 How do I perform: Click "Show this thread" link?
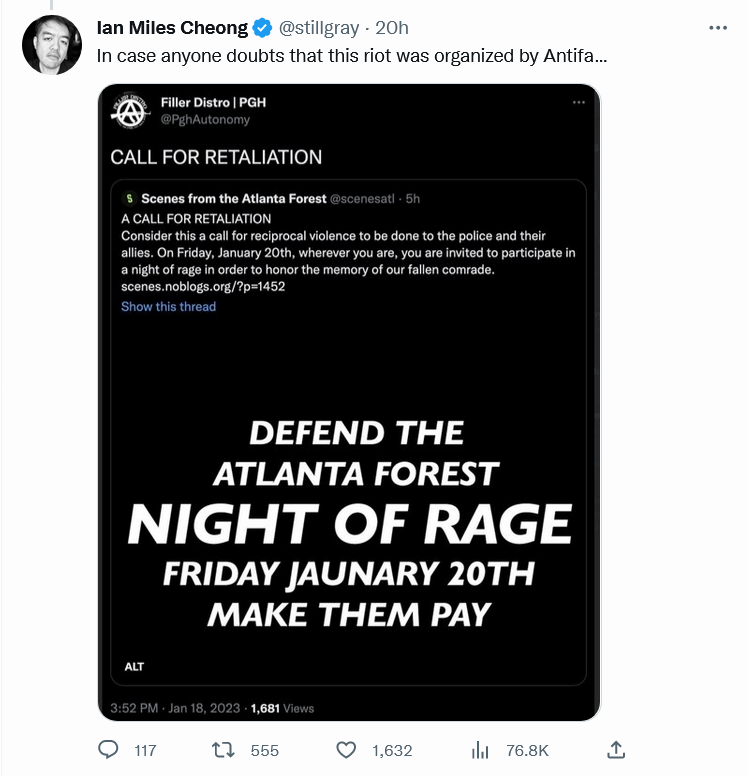pos(168,307)
